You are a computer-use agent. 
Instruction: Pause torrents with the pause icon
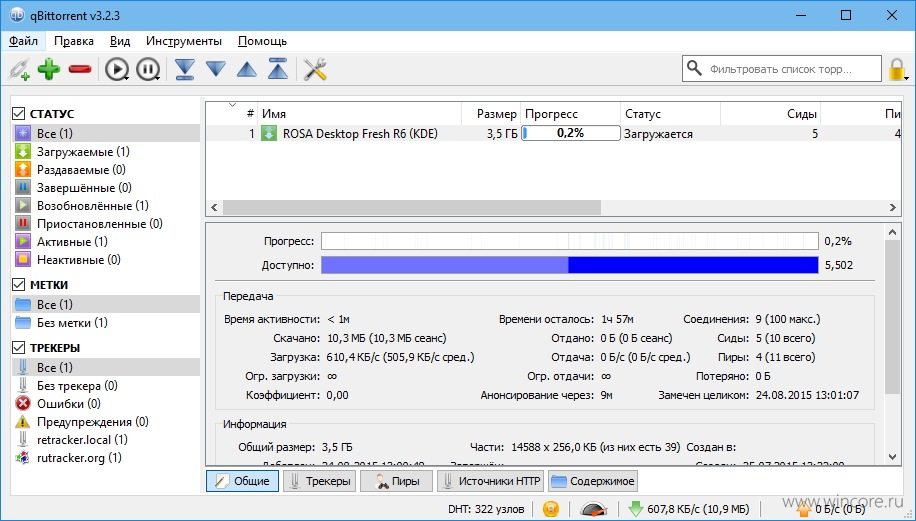(147, 70)
